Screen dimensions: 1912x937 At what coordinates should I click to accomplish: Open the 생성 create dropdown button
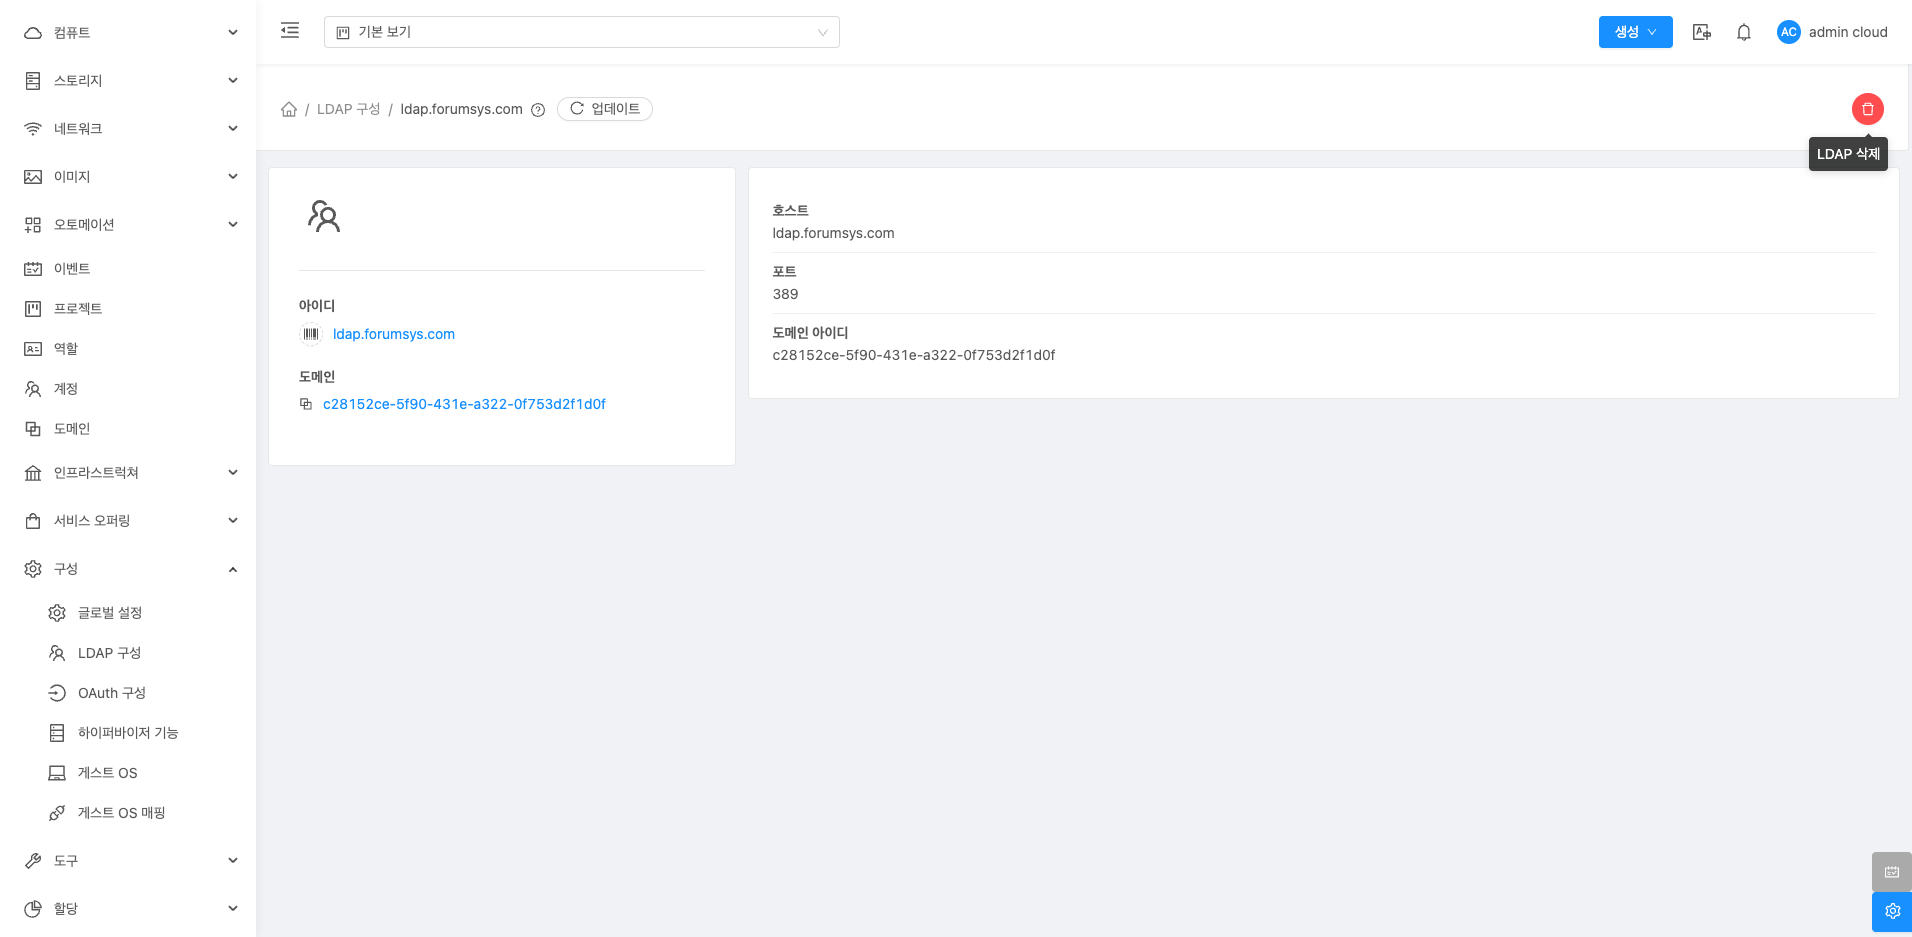click(1635, 32)
